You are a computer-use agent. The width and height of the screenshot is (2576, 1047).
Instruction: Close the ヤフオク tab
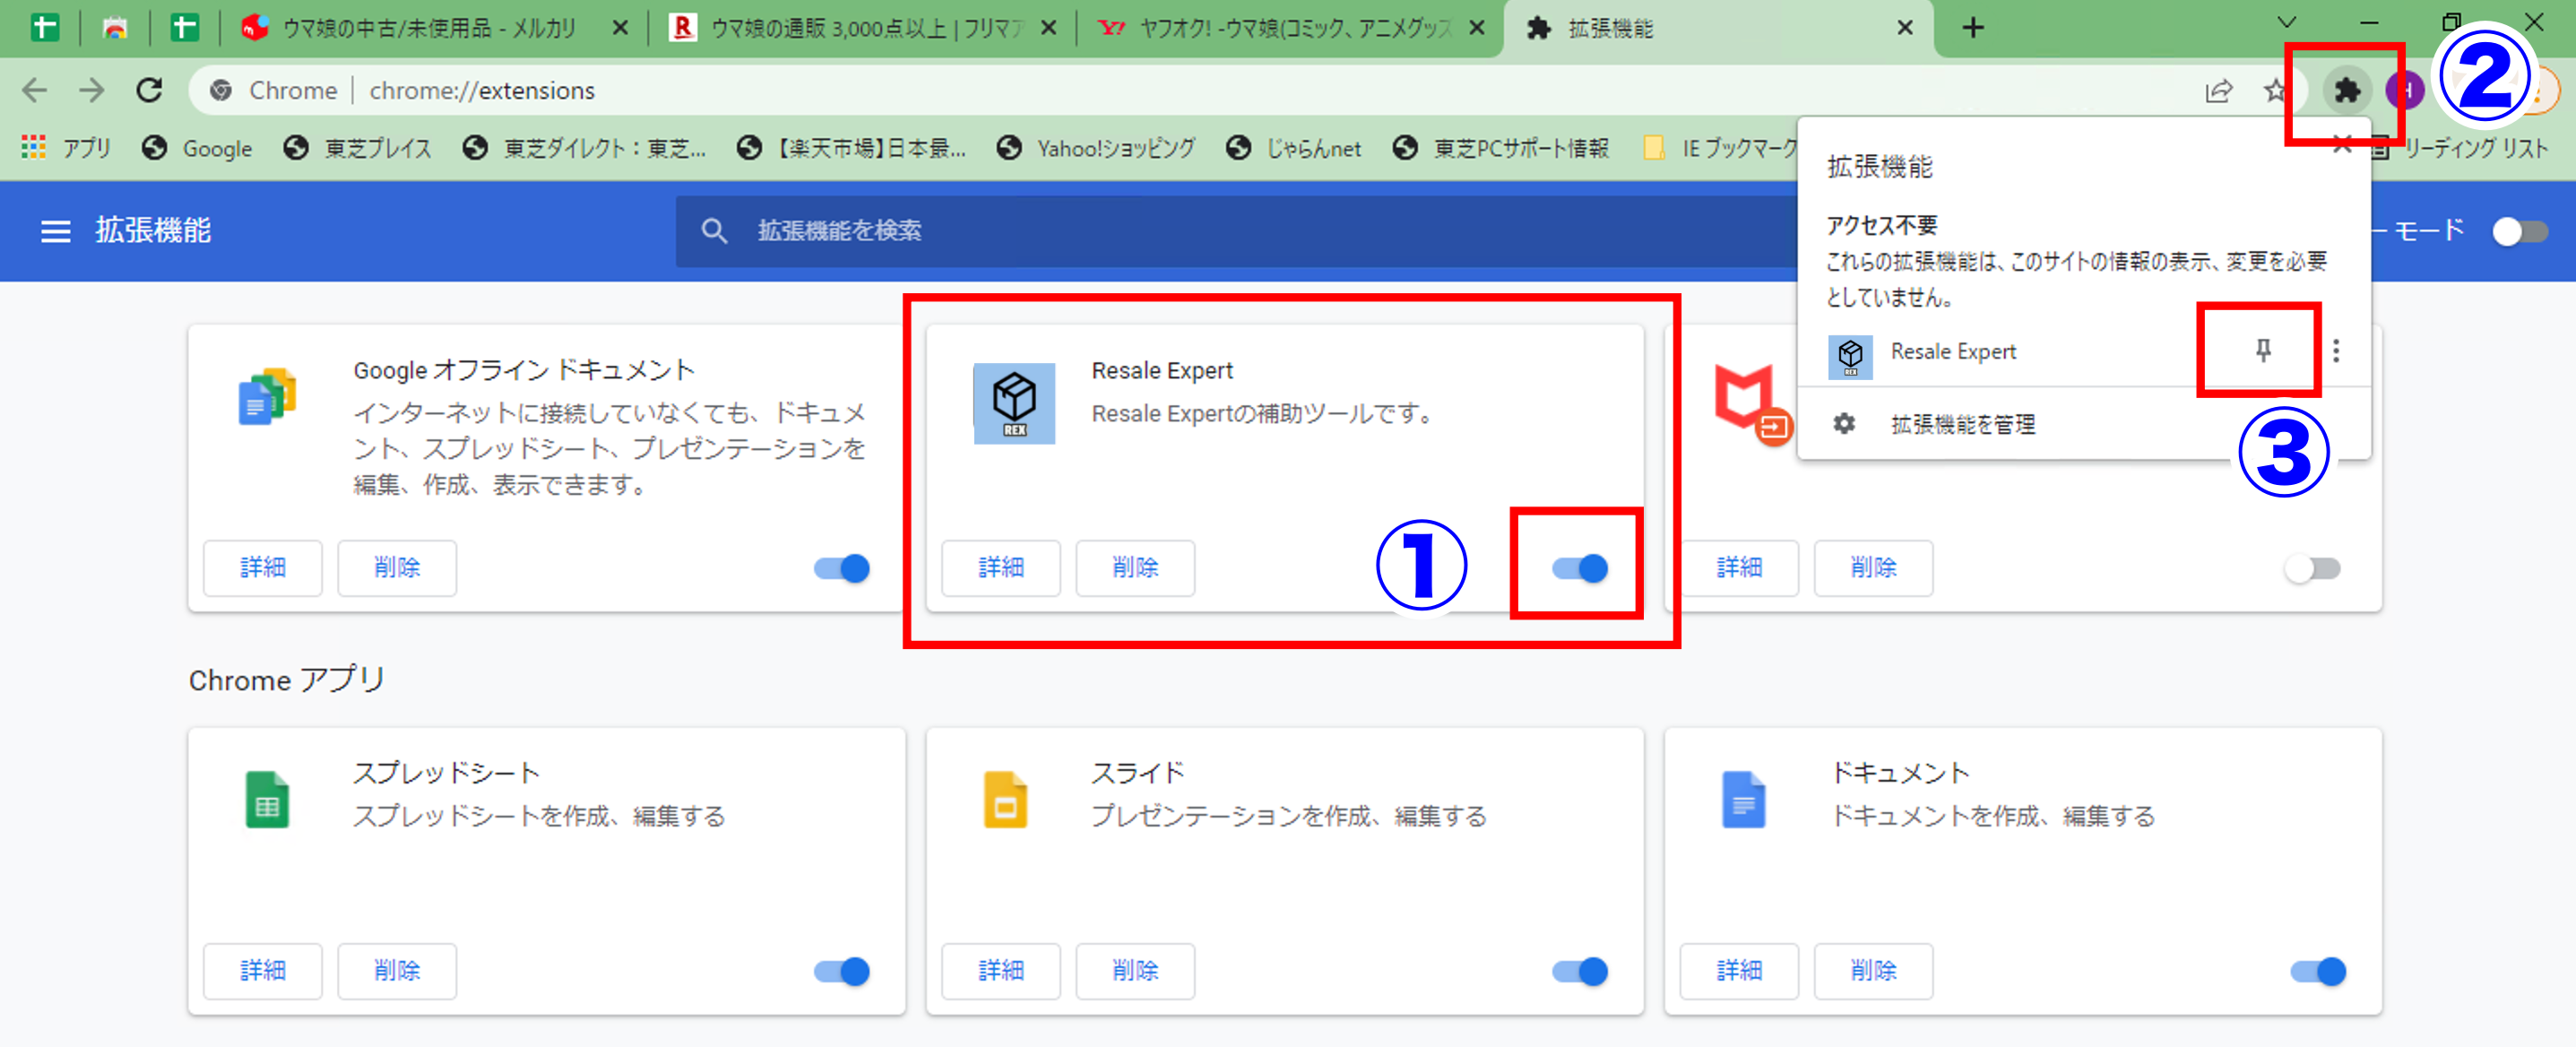coord(1476,28)
